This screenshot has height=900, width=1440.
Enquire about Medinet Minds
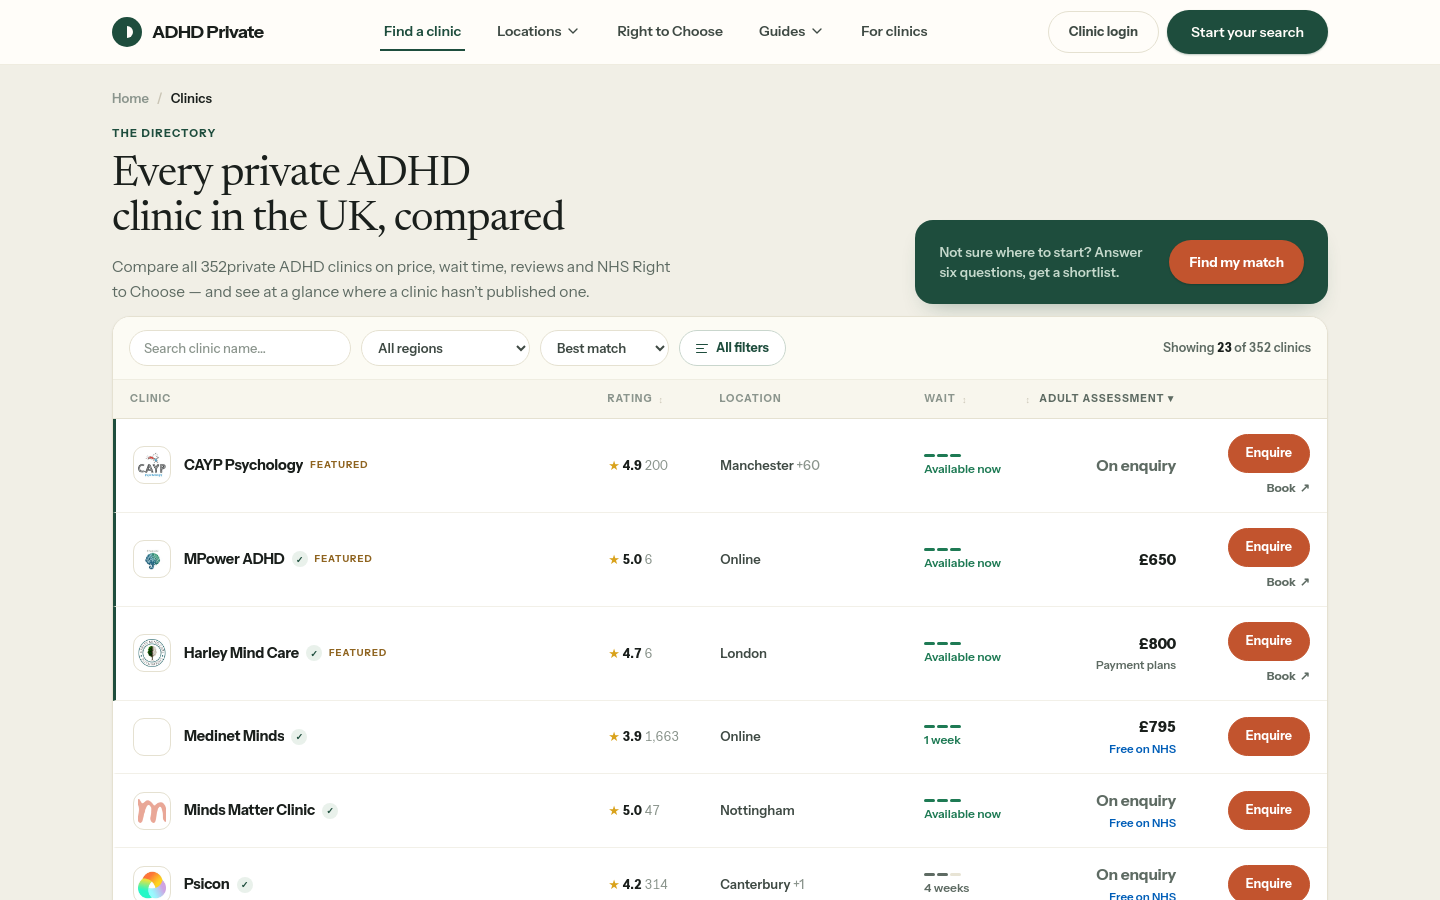tap(1269, 736)
